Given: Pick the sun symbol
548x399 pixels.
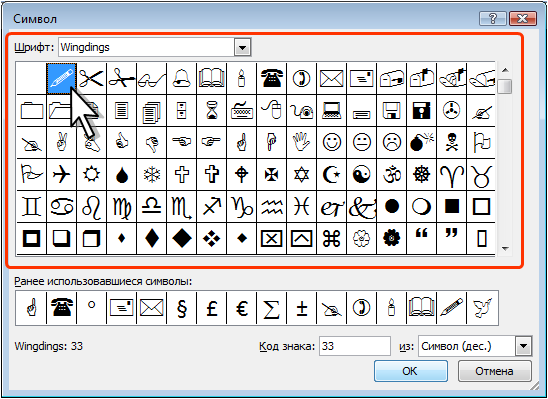Looking at the screenshot, I should [x=92, y=174].
